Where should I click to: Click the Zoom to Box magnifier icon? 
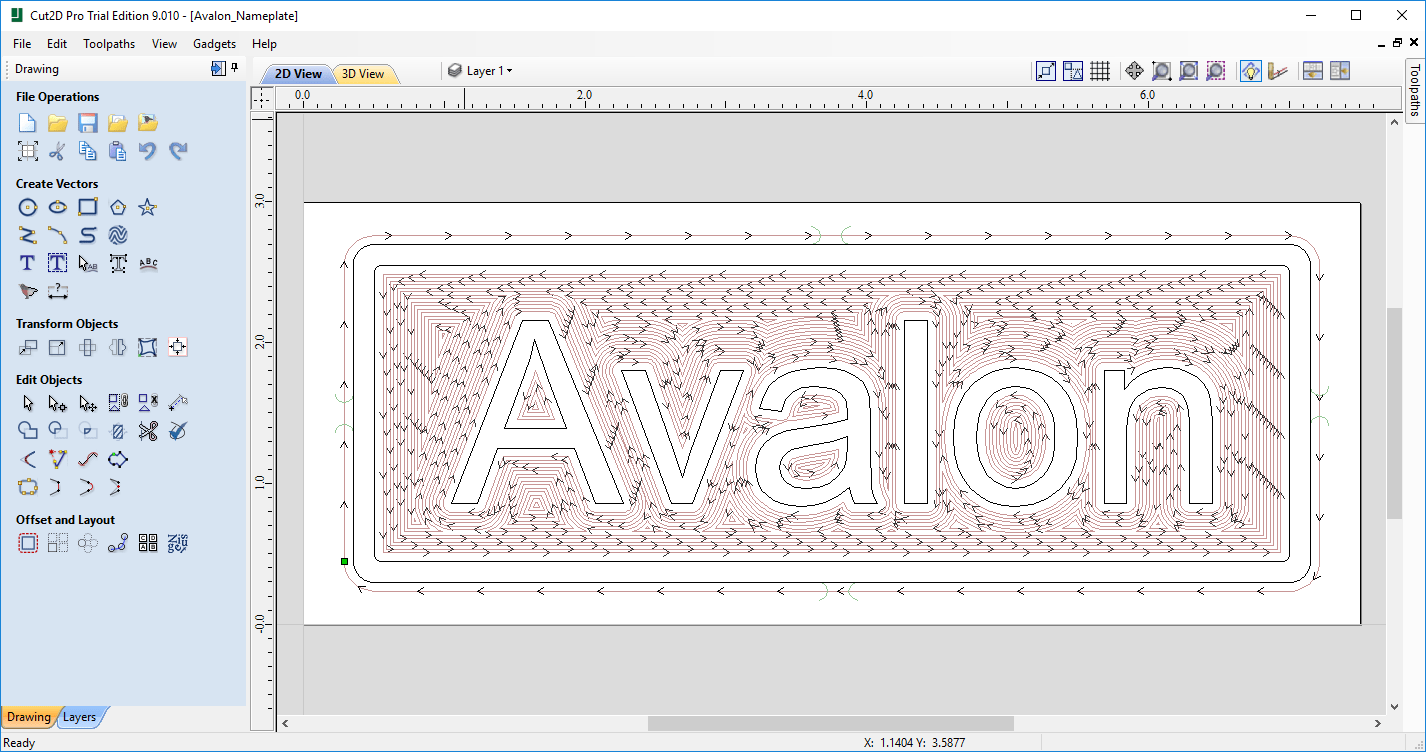pos(1161,71)
